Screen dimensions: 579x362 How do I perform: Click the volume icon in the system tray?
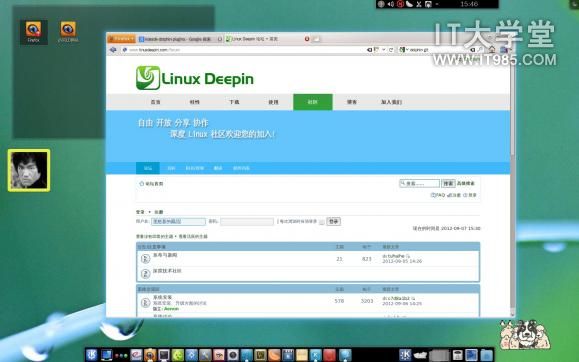click(x=391, y=4)
